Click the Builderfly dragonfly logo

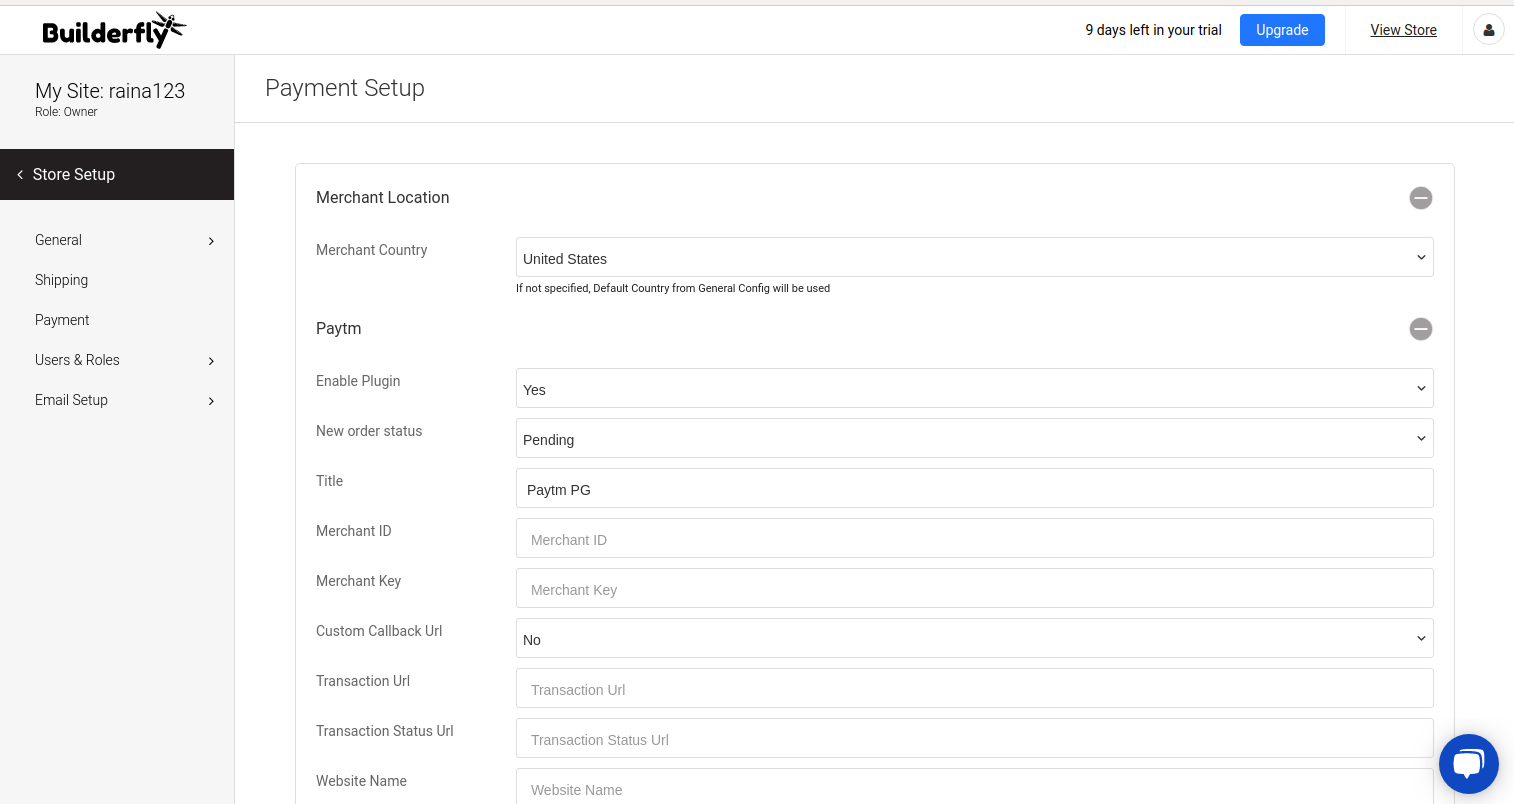[x=114, y=31]
